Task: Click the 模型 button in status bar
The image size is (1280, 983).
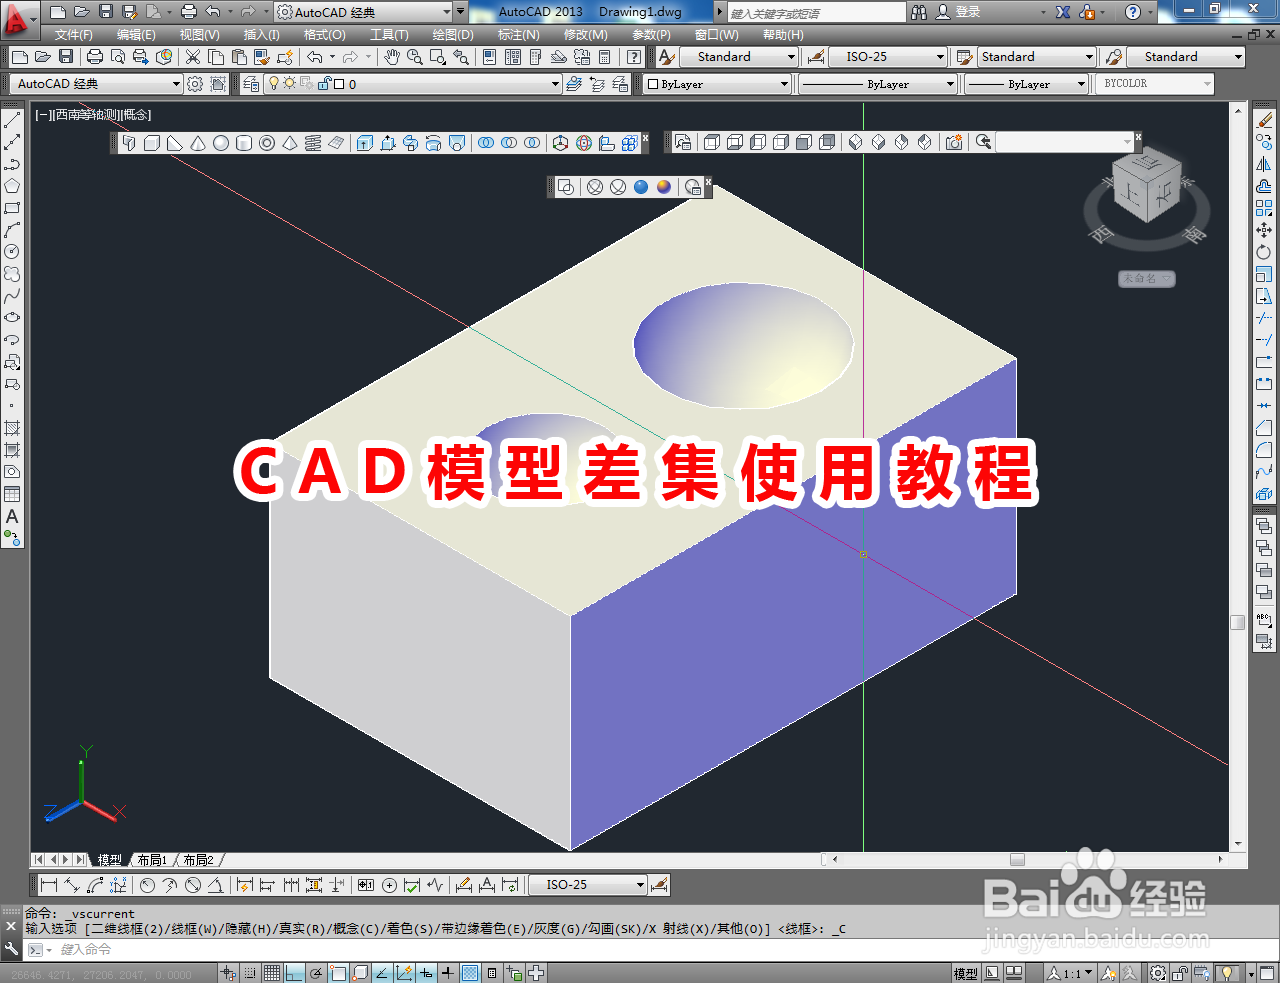Action: pos(965,973)
